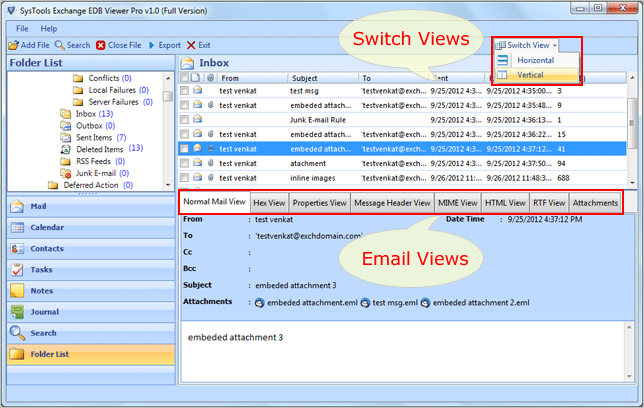644x408 pixels.
Task: Open embeded attachment 2.eml attachment icon
Action: tap(426, 303)
